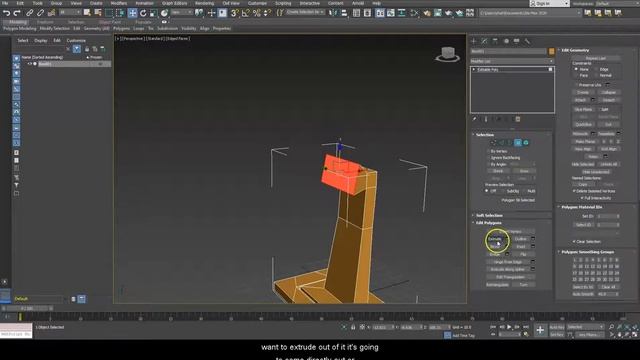The image size is (640, 360).
Task: Activate the Select and Rotate tool
Action: coord(143,13)
